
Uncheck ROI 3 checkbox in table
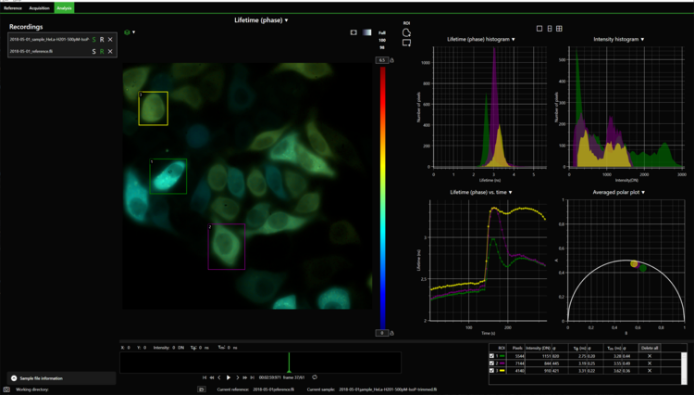pyautogui.click(x=492, y=371)
